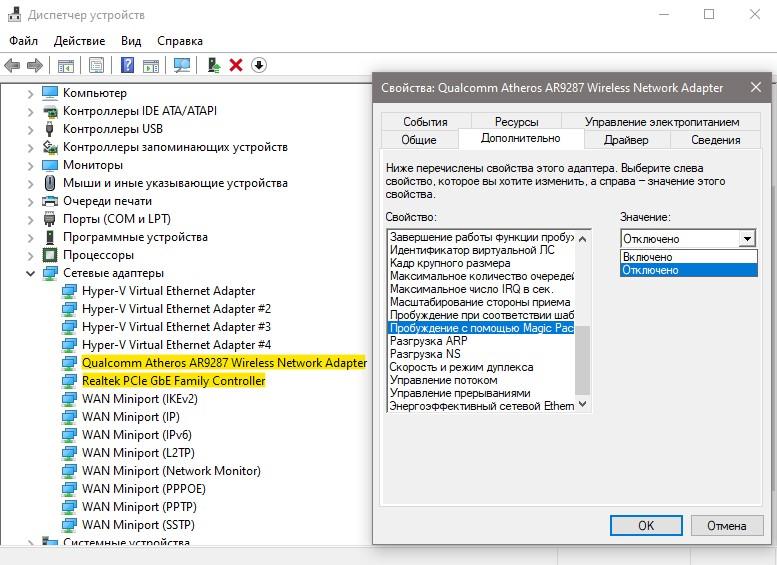This screenshot has height=565, width=777.
Task: Choose Включено in the value list
Action: 689,257
